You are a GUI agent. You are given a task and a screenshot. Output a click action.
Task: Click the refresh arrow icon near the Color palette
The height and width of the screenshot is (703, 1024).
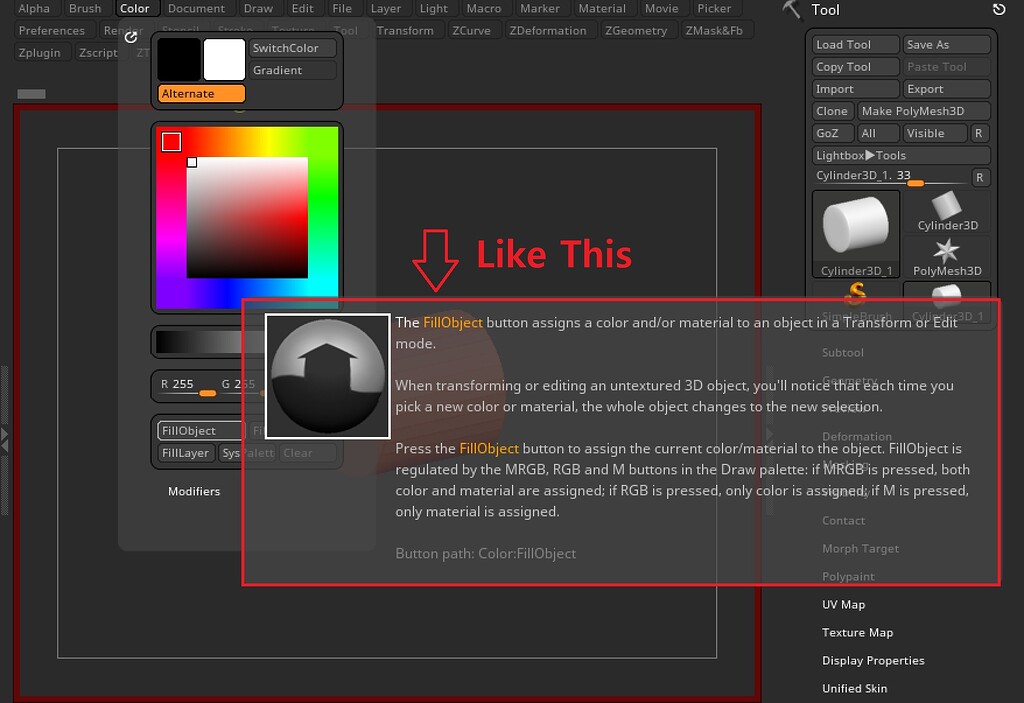(x=129, y=35)
